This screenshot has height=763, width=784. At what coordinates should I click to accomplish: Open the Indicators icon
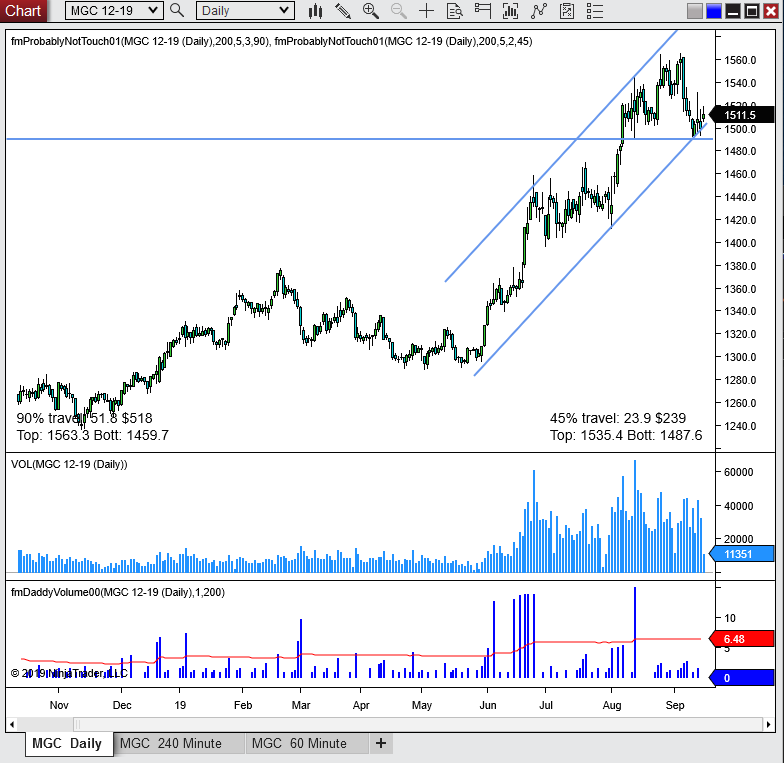tap(538, 10)
